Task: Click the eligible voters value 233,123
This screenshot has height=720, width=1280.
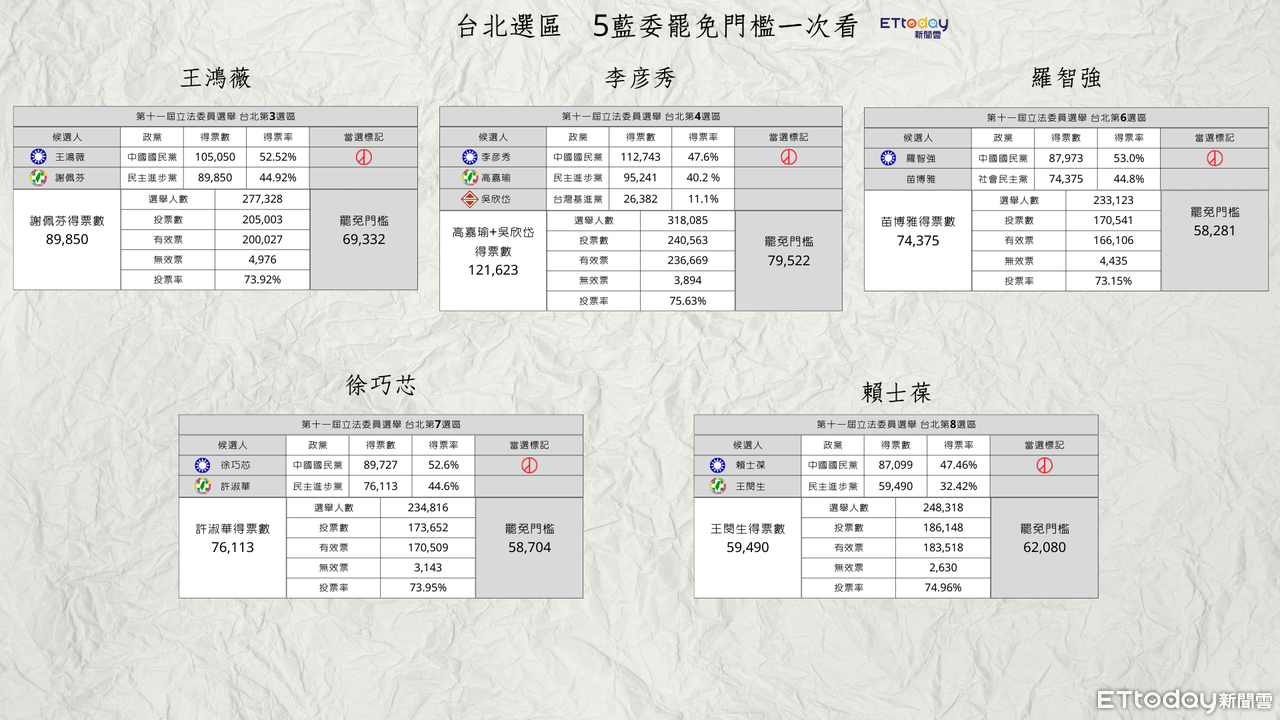Action: tap(1113, 200)
